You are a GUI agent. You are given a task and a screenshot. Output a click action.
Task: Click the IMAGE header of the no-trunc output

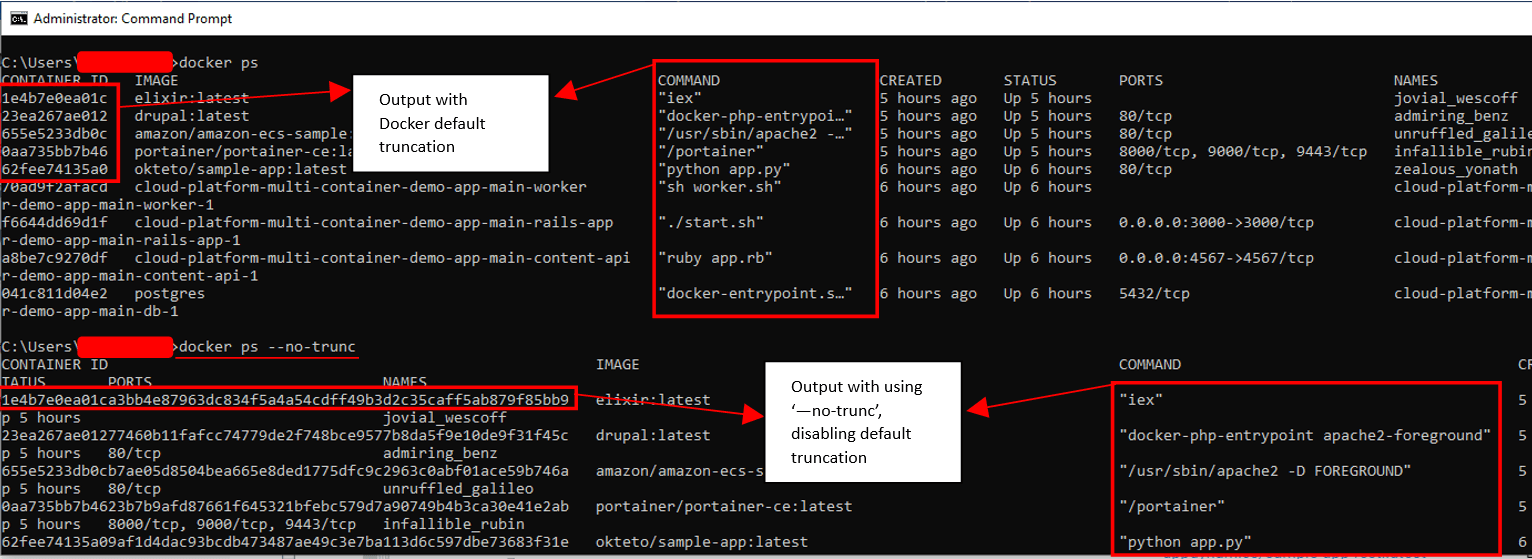point(618,365)
